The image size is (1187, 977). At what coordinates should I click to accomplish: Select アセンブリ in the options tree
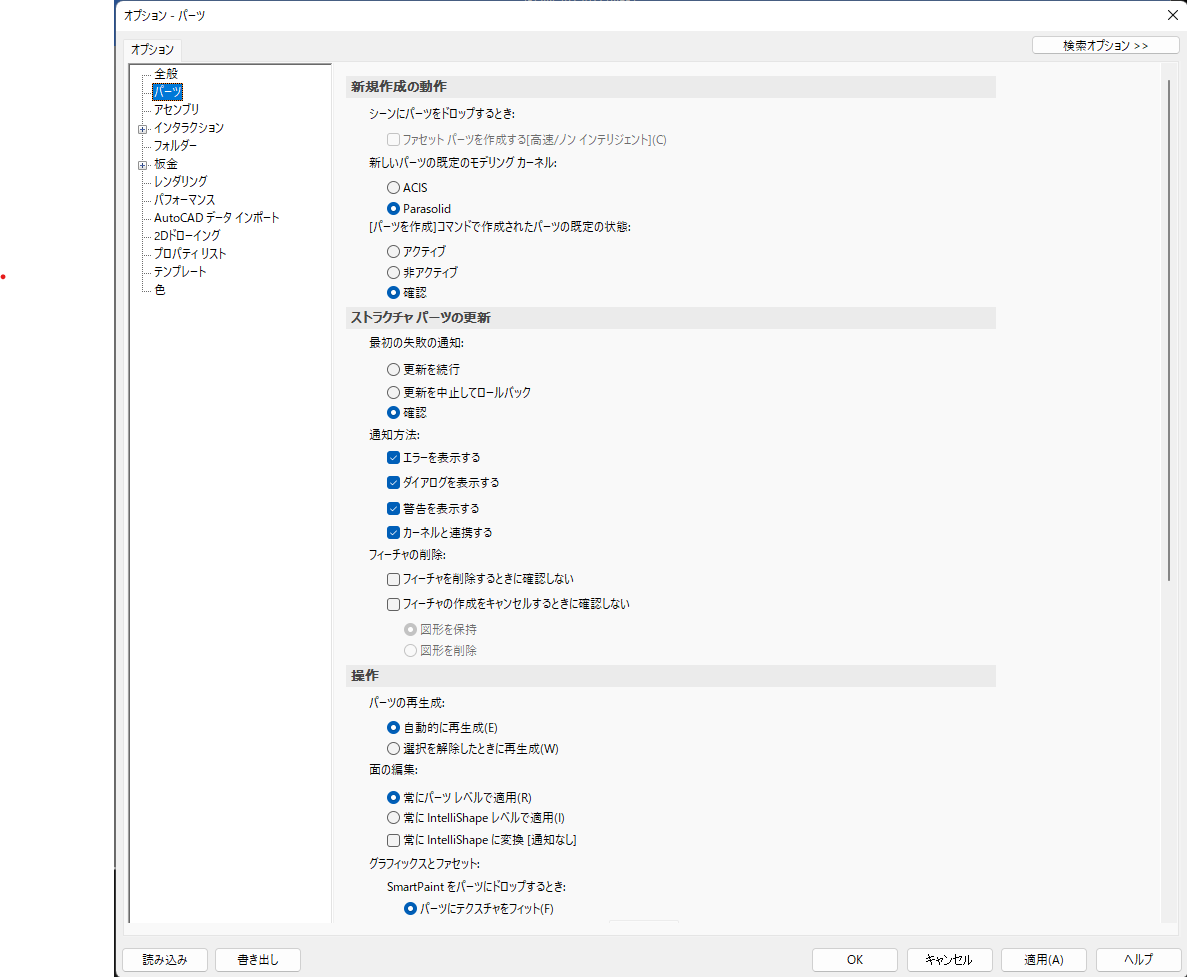coord(176,109)
